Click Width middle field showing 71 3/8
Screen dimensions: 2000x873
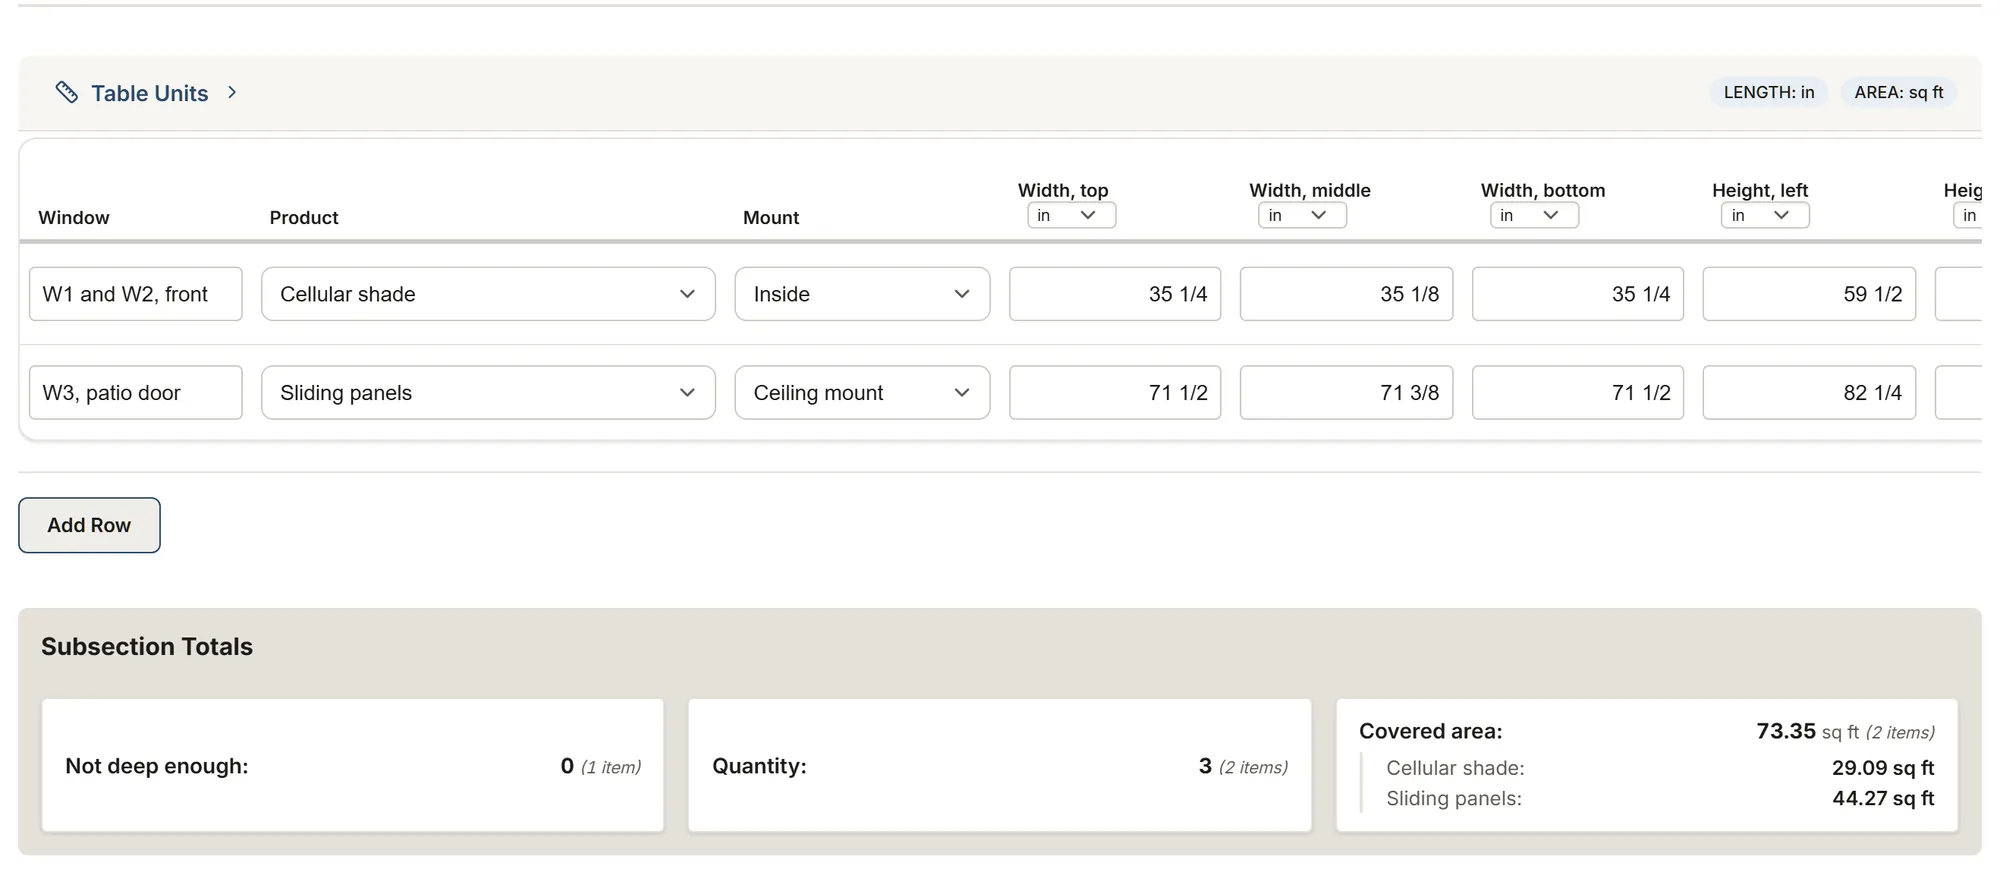pyautogui.click(x=1346, y=392)
